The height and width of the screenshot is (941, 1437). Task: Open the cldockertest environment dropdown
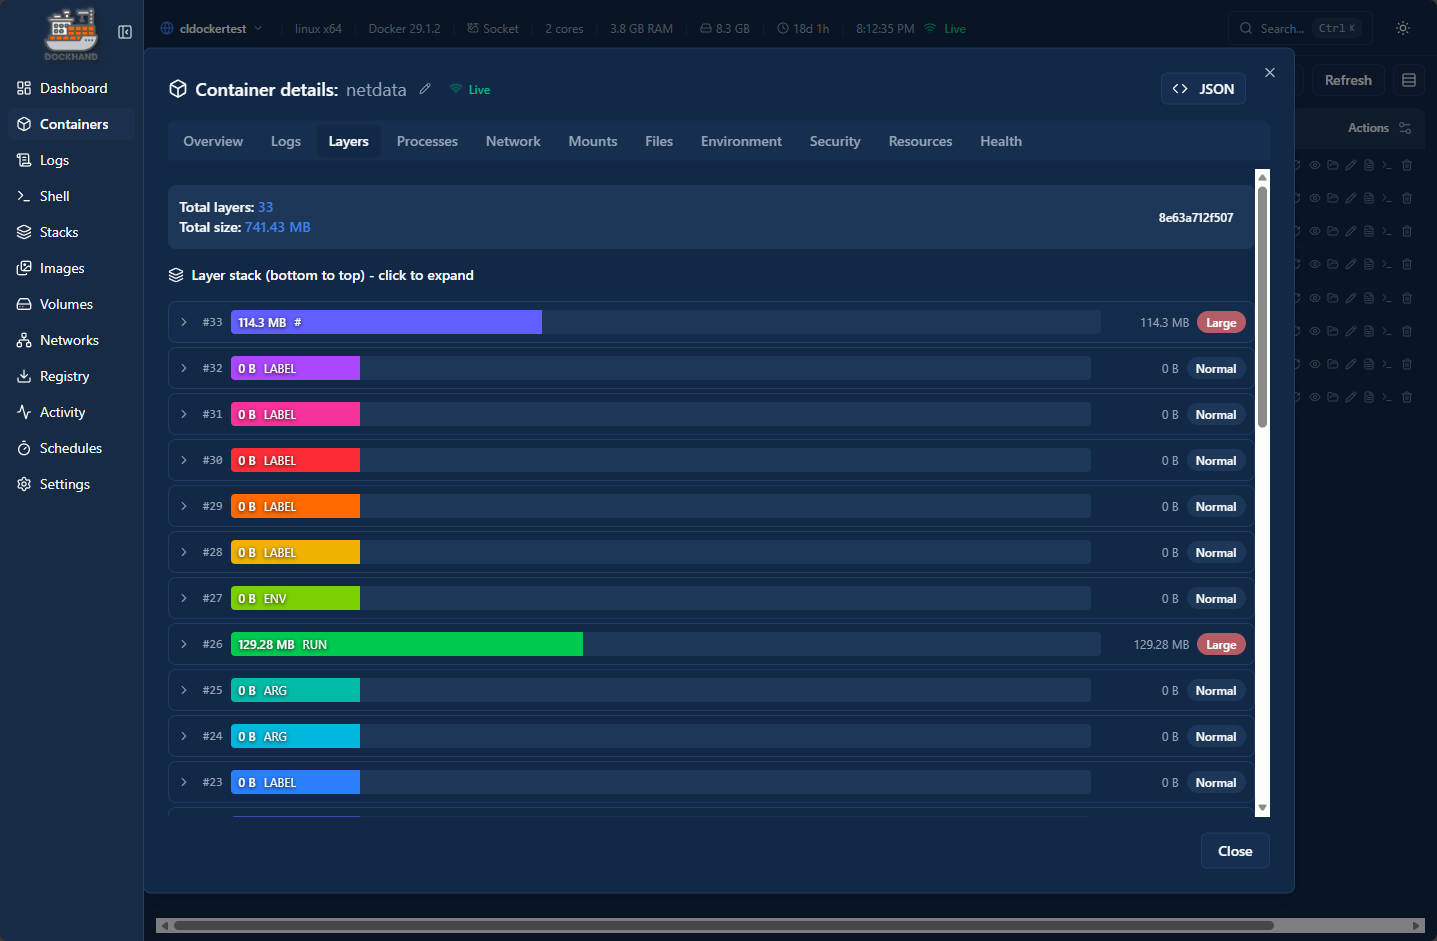click(211, 29)
